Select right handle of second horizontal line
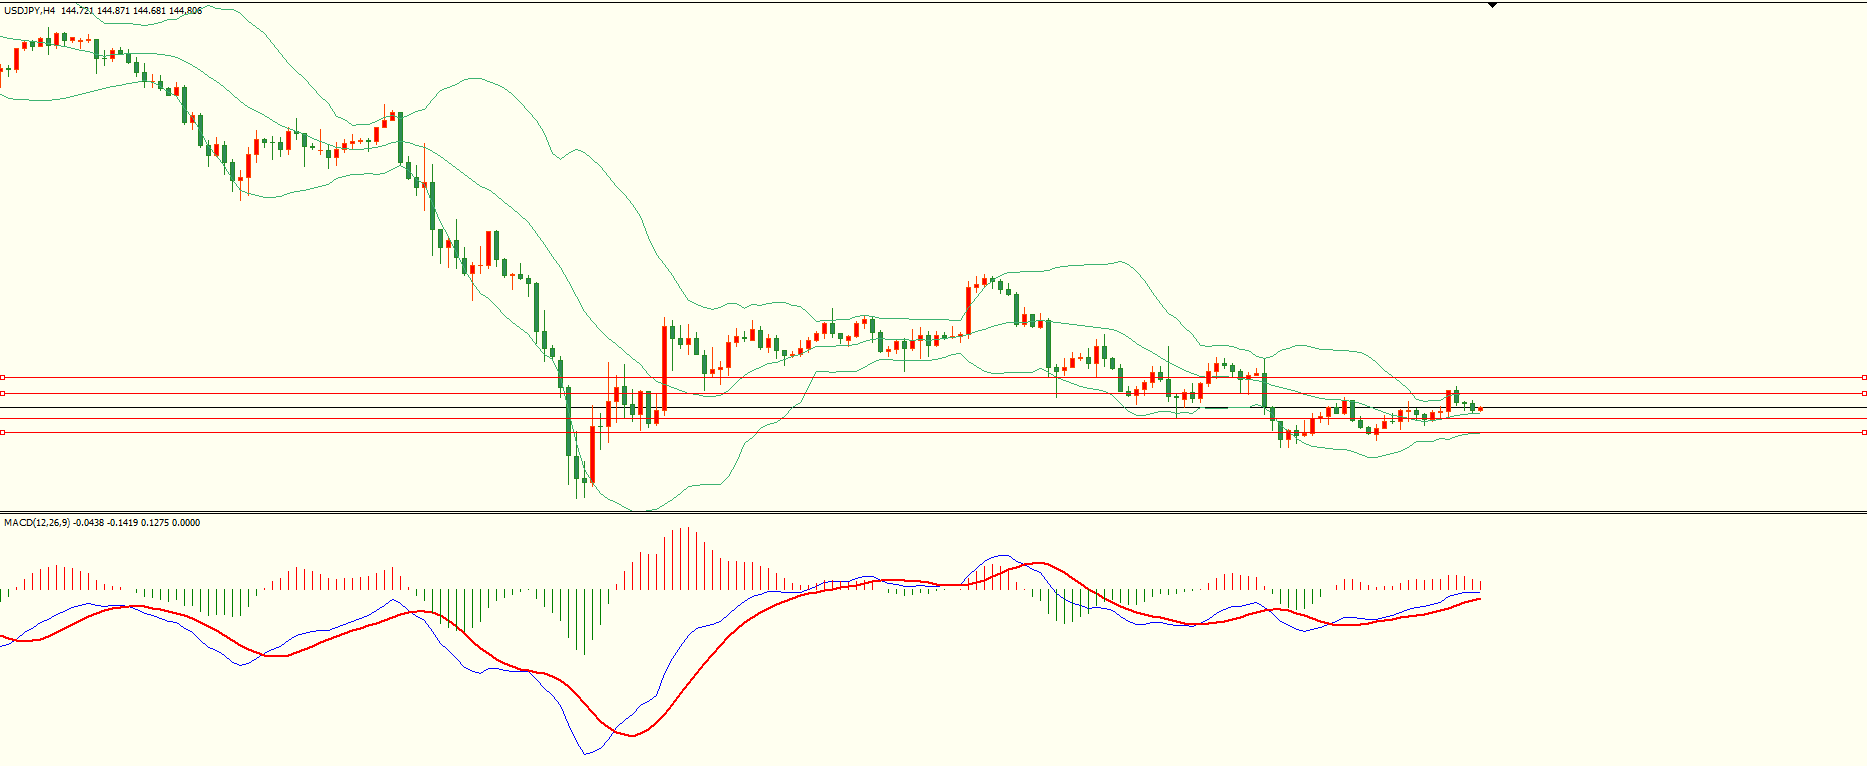The image size is (1867, 766). 1864,393
